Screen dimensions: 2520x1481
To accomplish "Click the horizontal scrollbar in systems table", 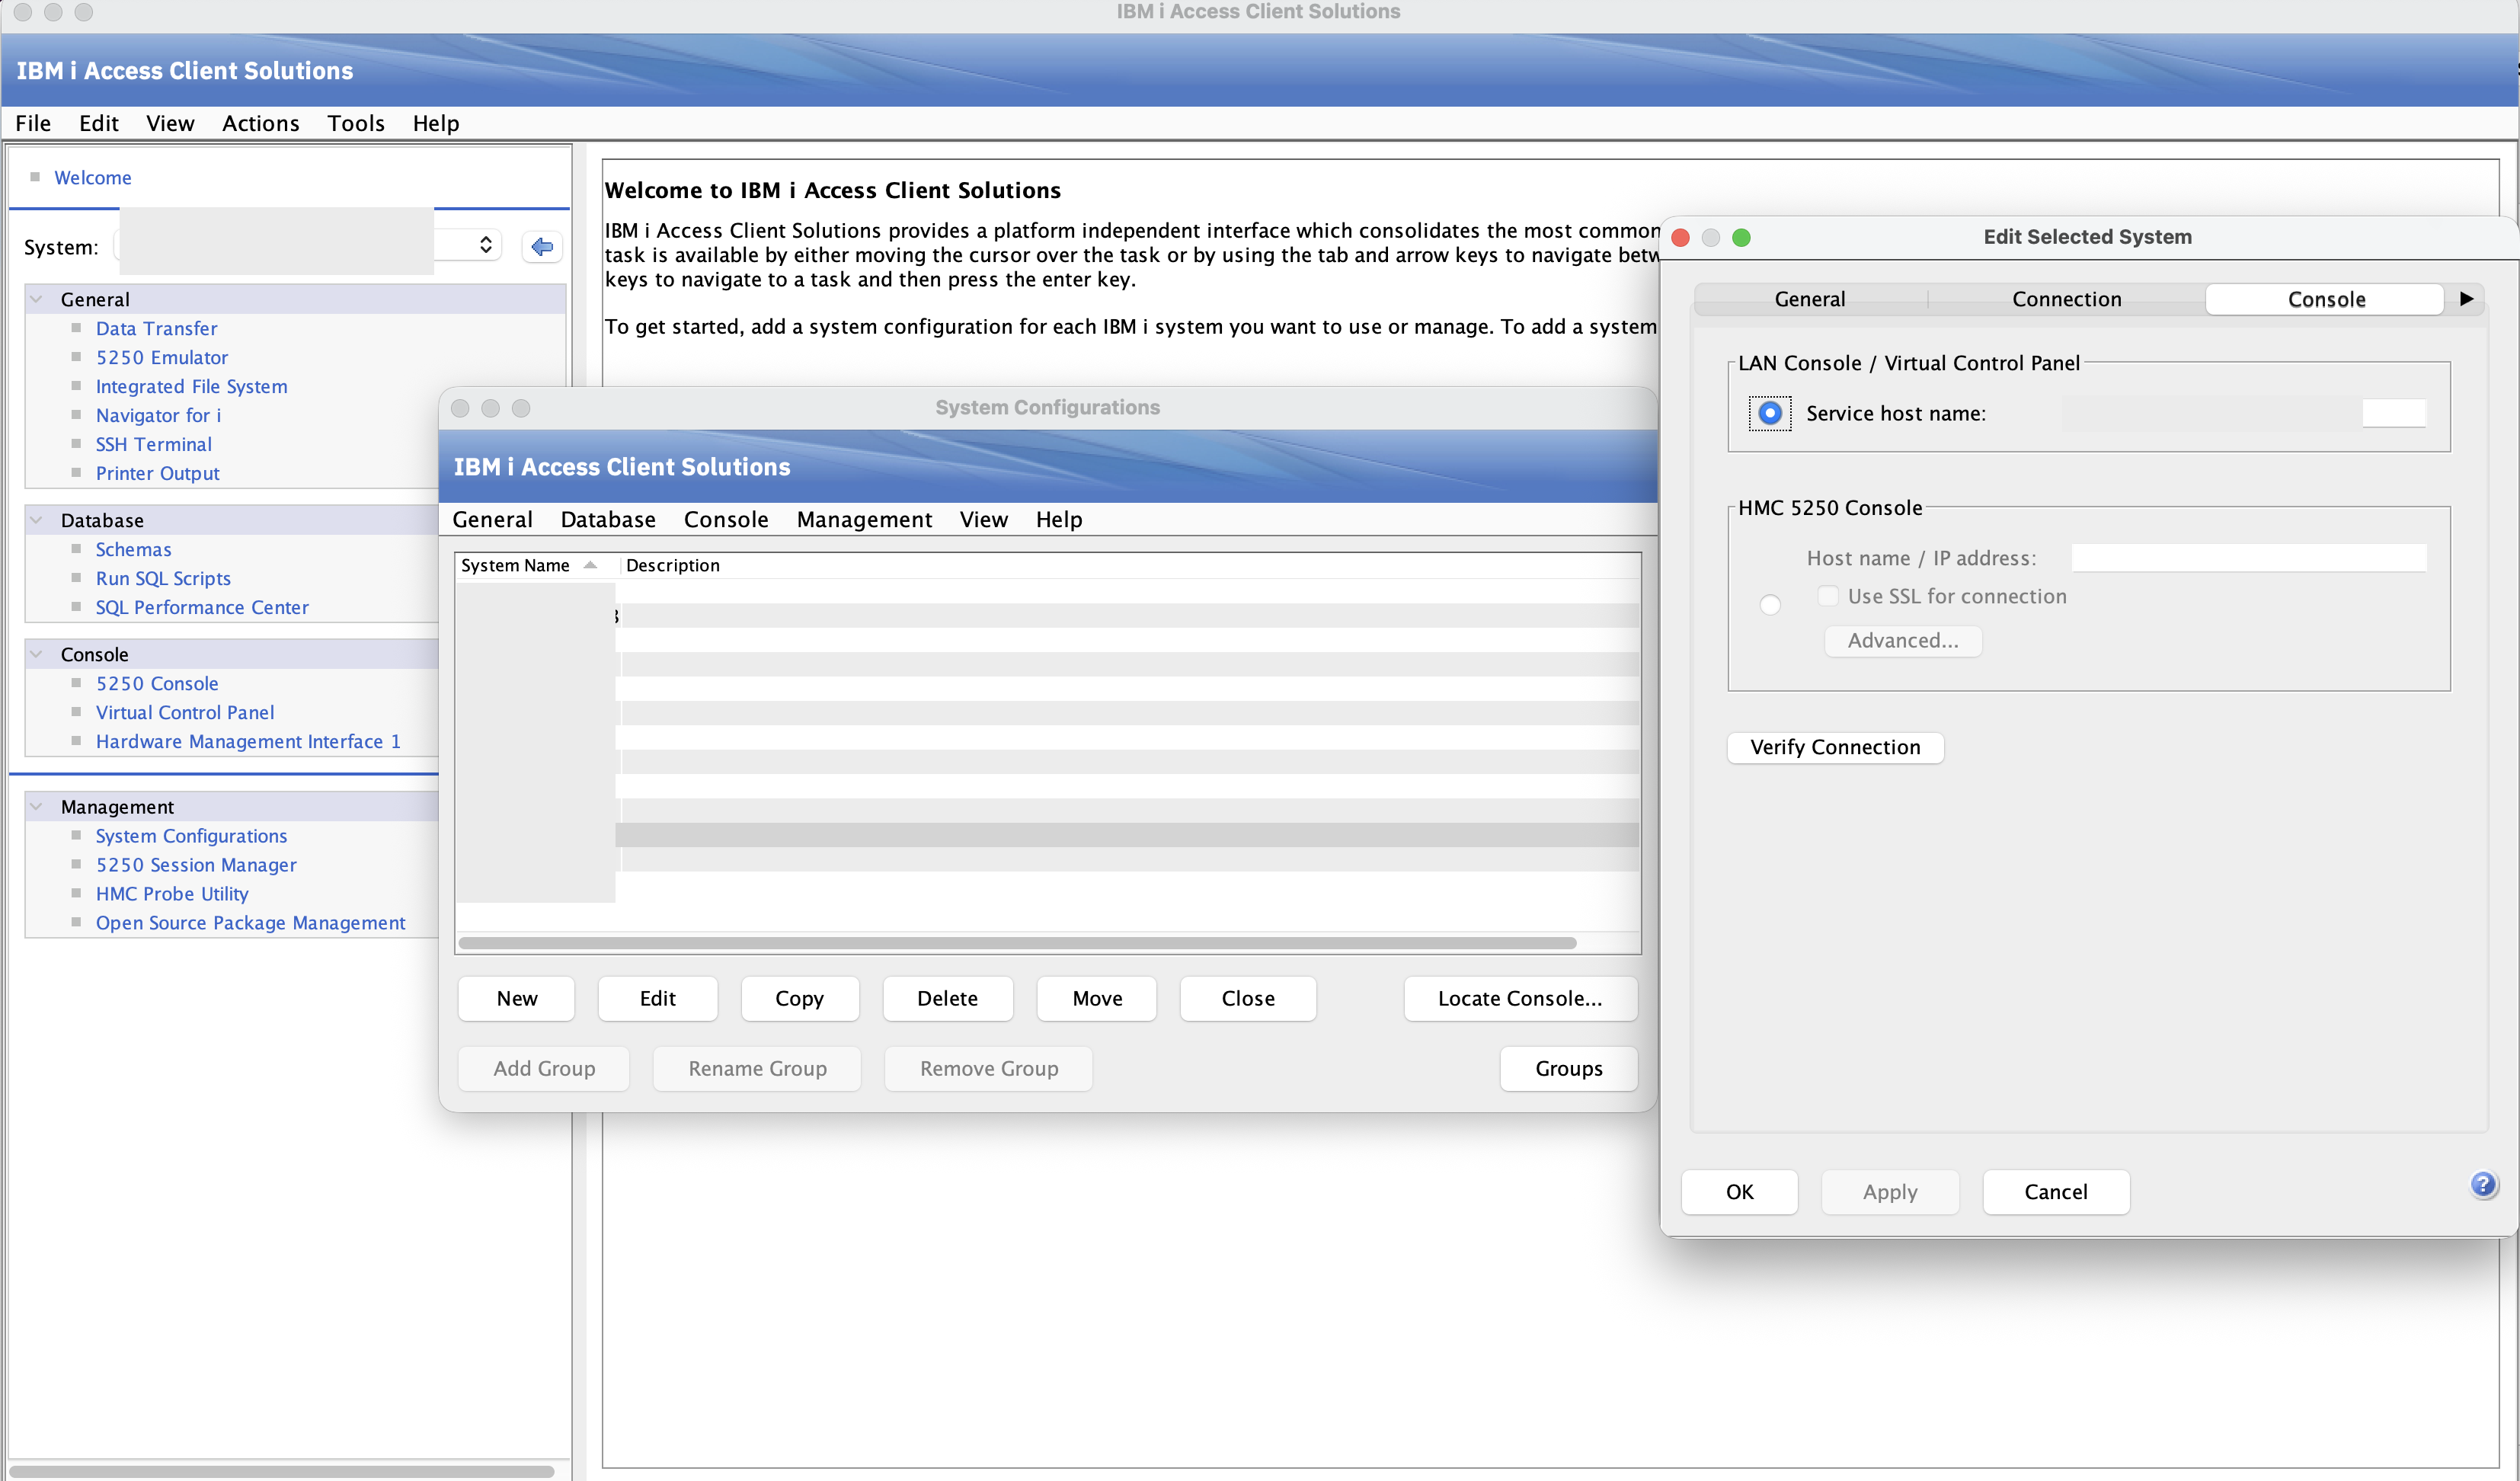I will coord(1017,943).
